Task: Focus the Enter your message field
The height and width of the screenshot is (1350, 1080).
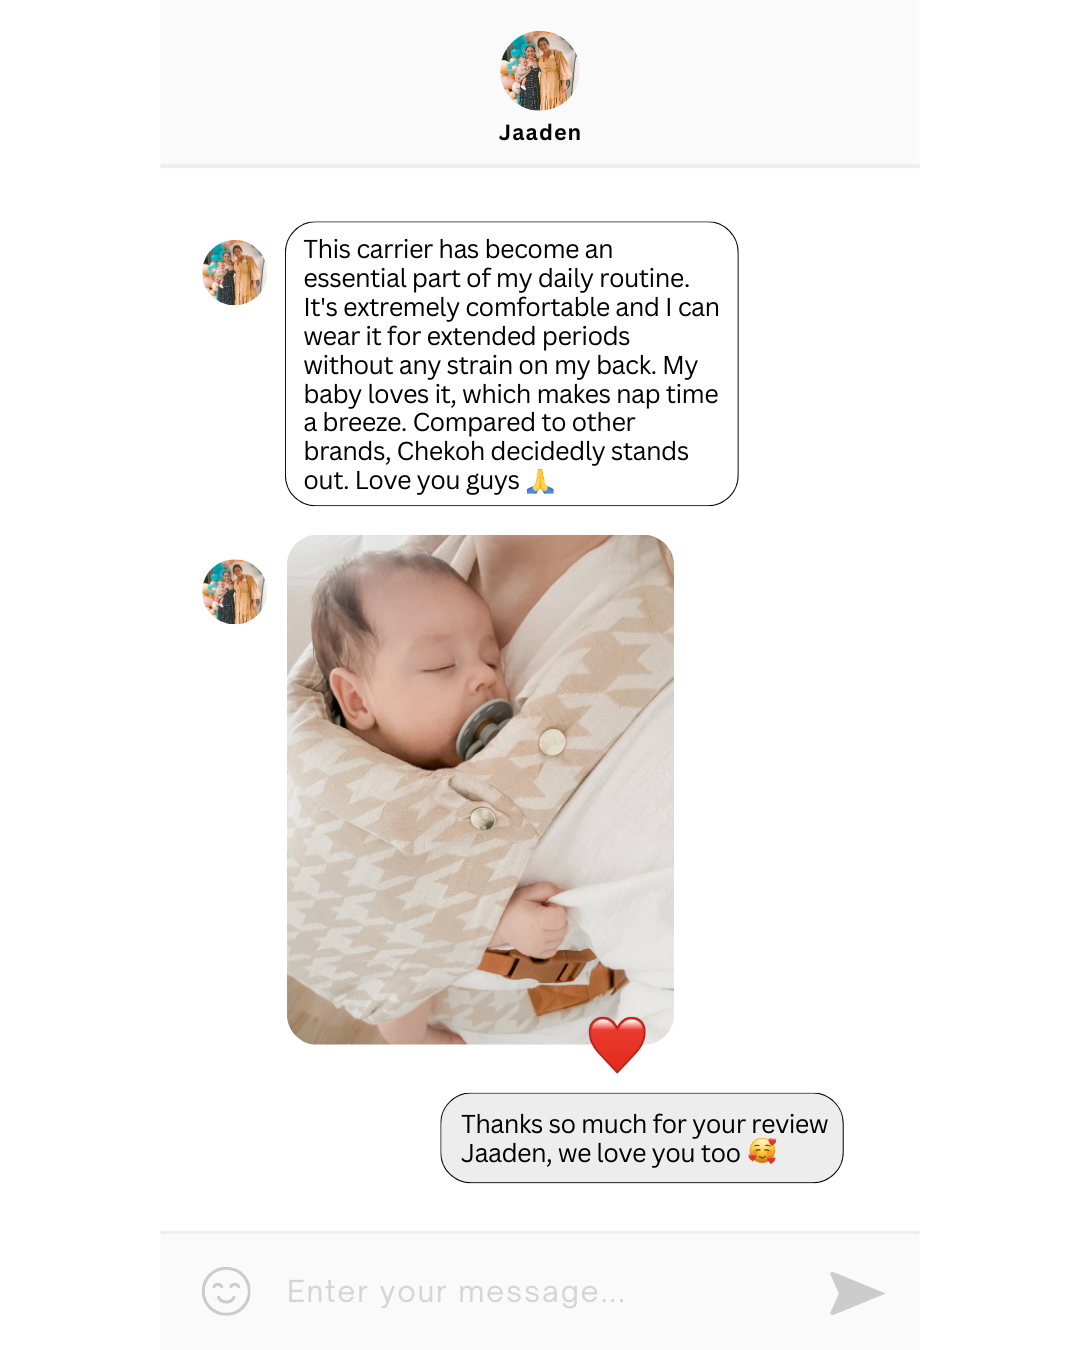Action: (x=540, y=1292)
